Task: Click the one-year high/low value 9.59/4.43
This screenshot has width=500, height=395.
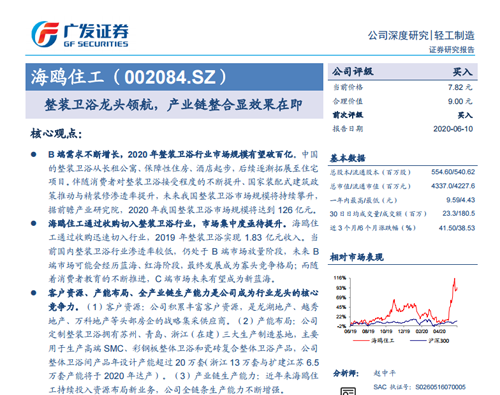Action: point(461,200)
